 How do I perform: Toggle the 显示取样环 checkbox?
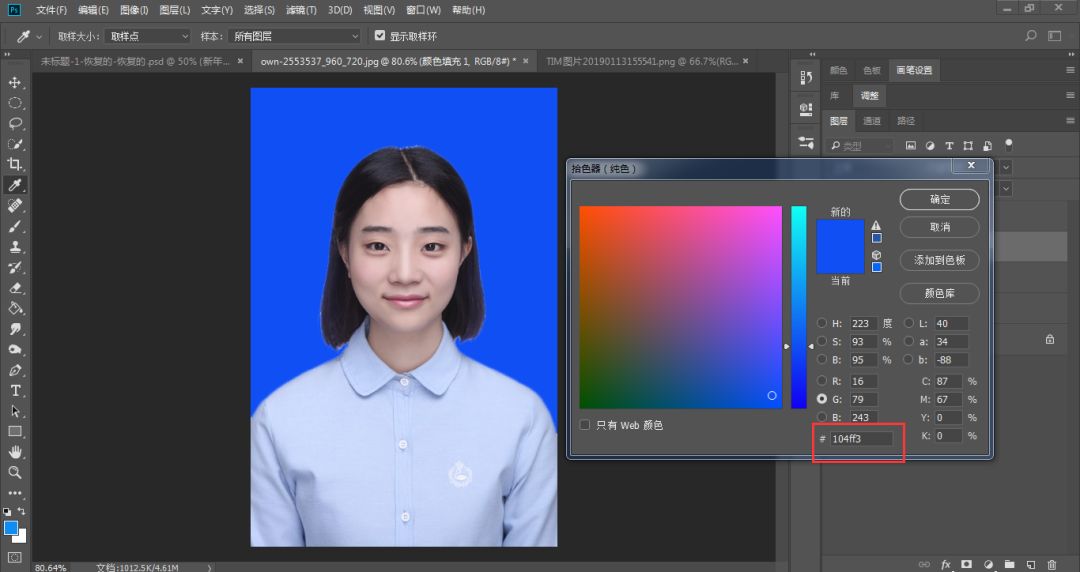coord(380,36)
